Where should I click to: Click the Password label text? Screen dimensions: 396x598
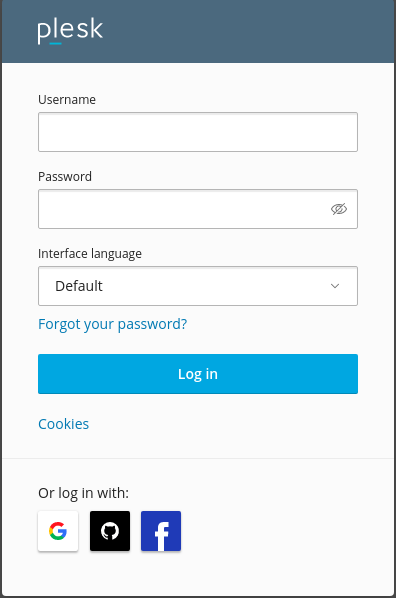65,177
